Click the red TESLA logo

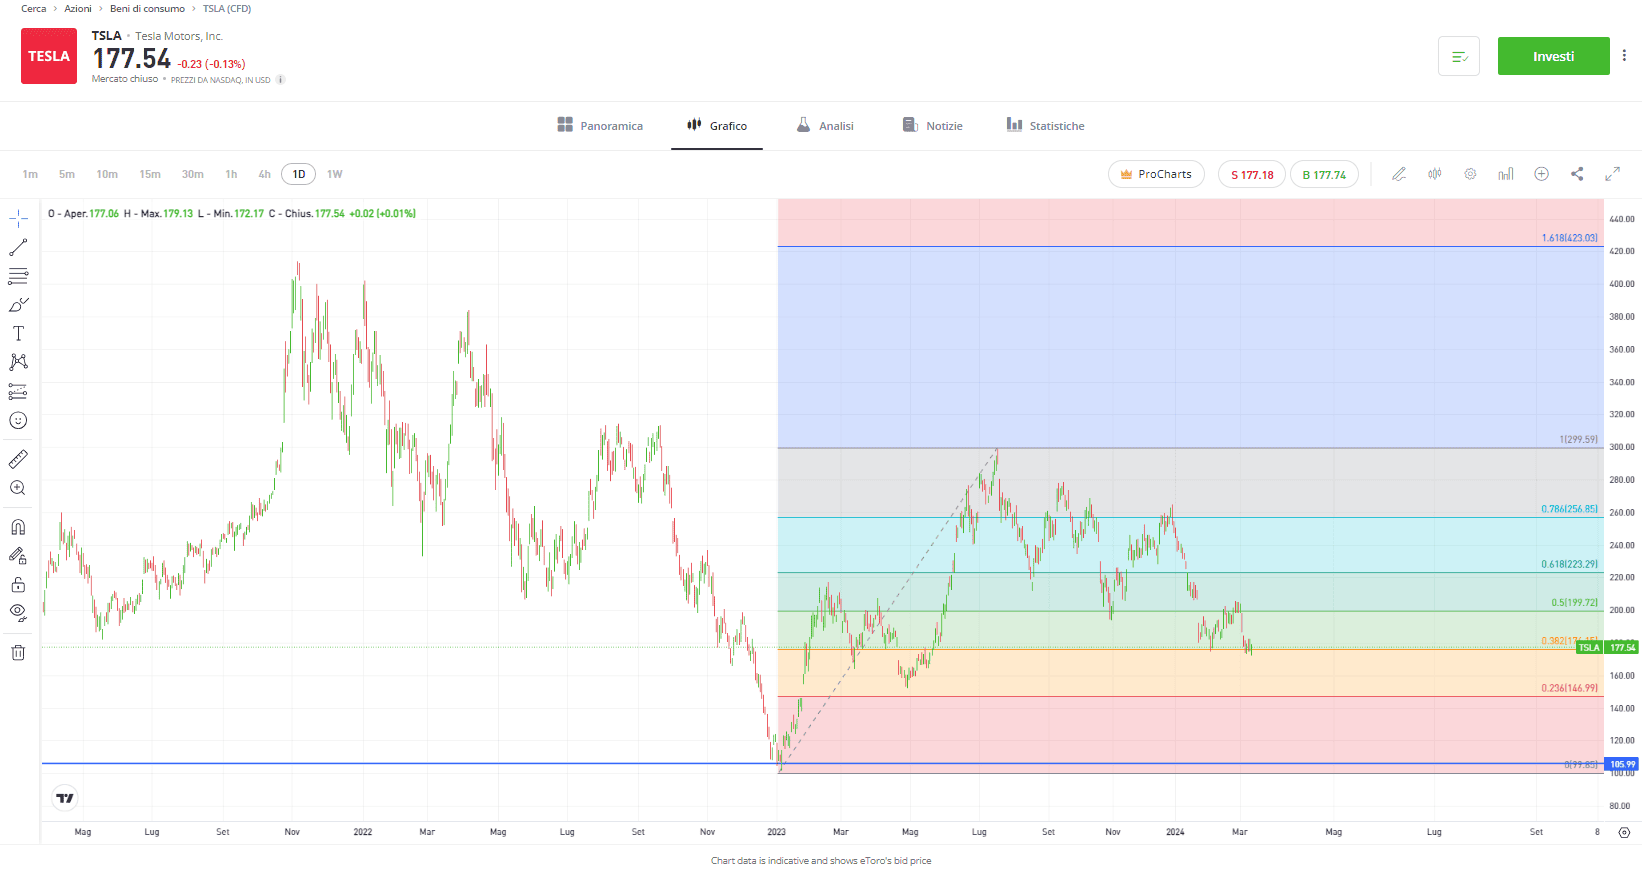click(49, 56)
